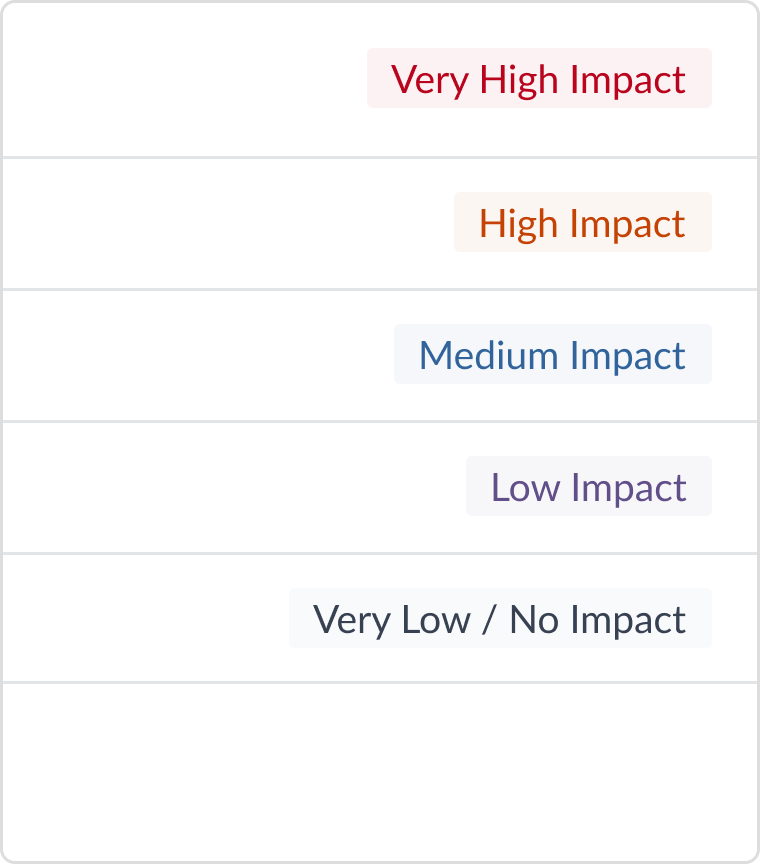Viewport: 760px width, 864px height.
Task: Click the divider beneath the Medium Impact row
Action: pos(380,421)
